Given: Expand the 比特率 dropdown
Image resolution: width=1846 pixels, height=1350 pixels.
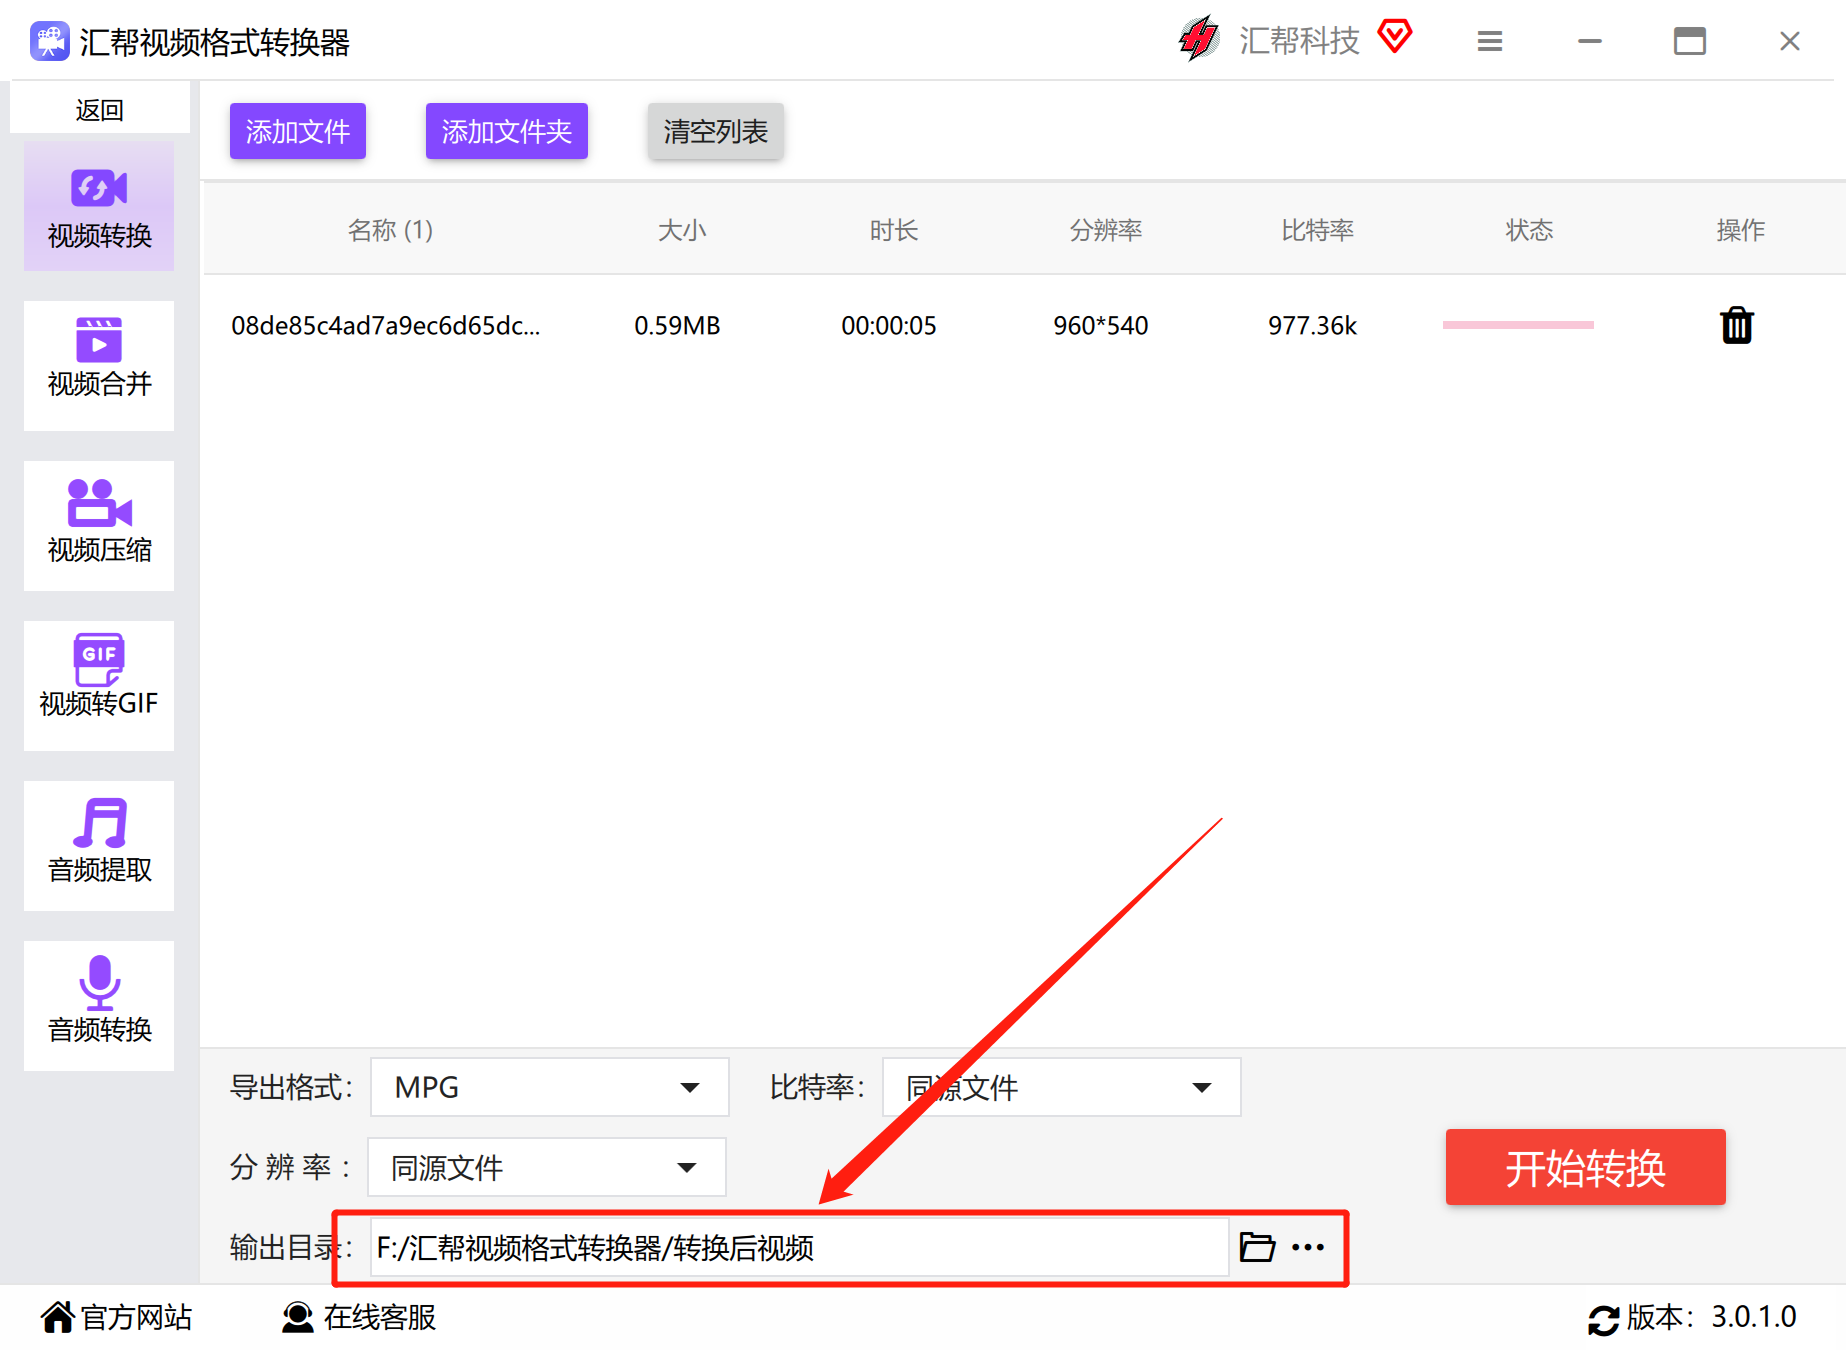Looking at the screenshot, I should tap(1062, 1087).
